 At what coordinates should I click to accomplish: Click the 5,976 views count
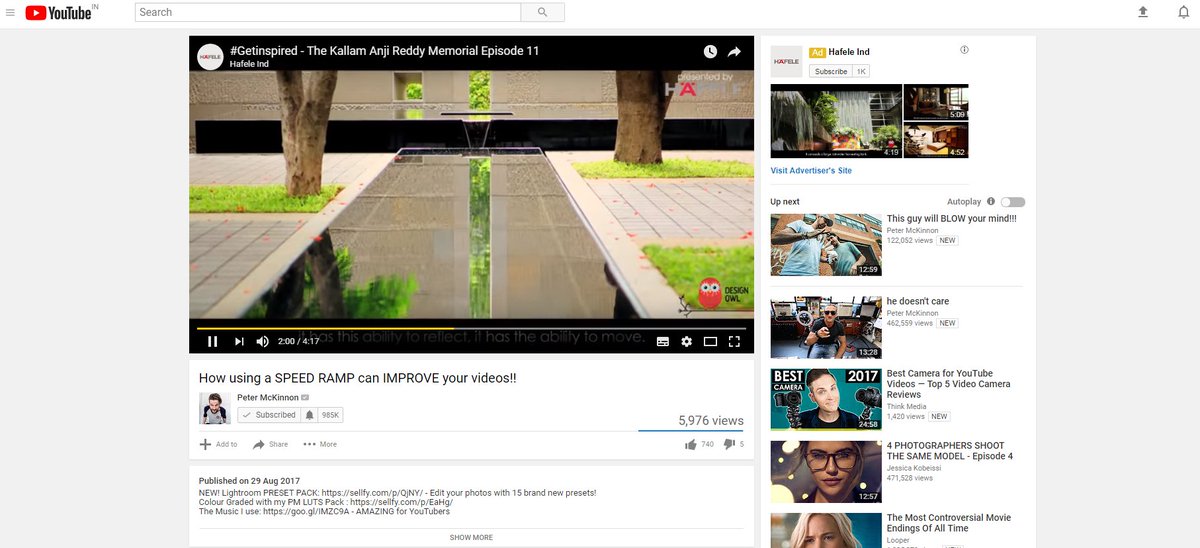711,421
